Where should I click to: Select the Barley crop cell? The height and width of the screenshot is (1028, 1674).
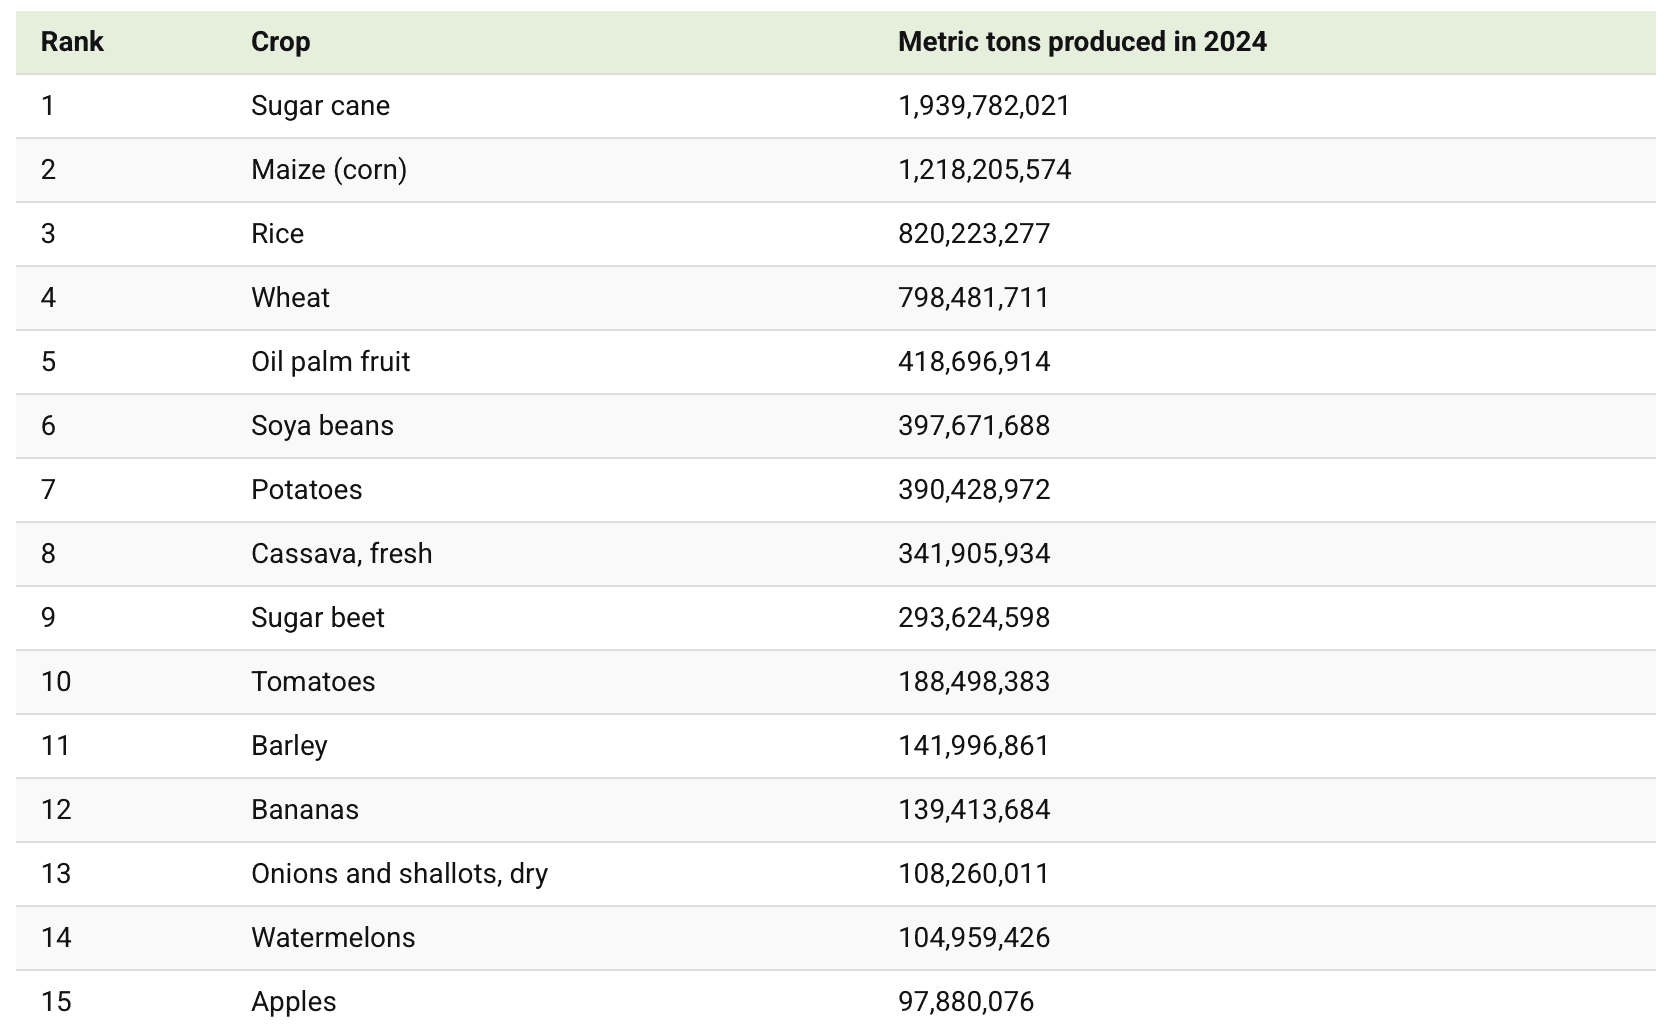click(x=289, y=746)
